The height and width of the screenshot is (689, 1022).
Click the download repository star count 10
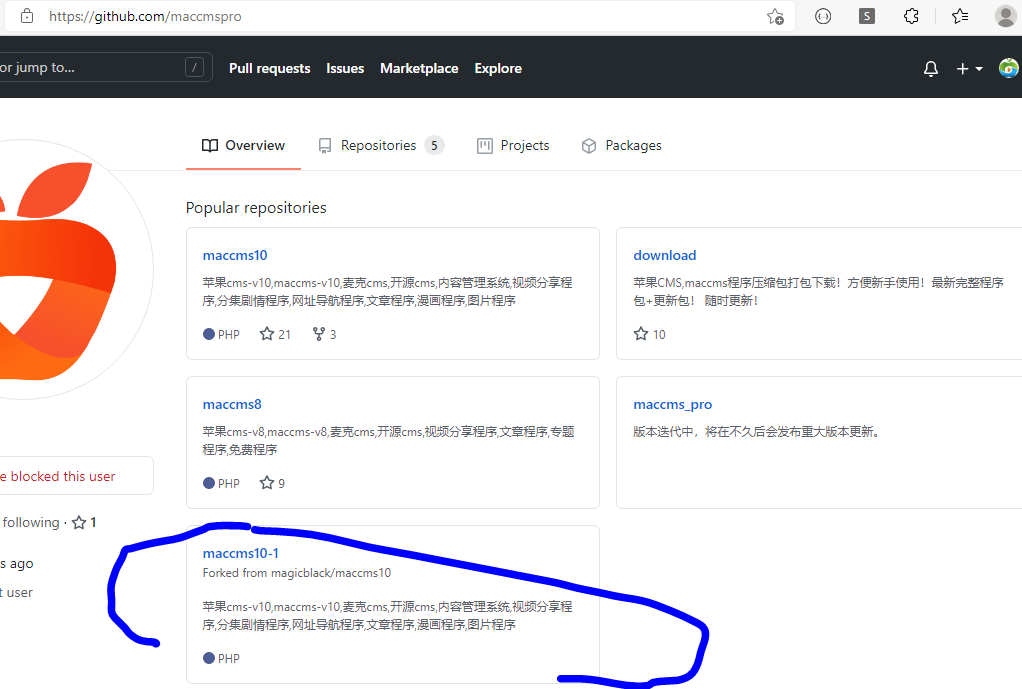coord(650,334)
